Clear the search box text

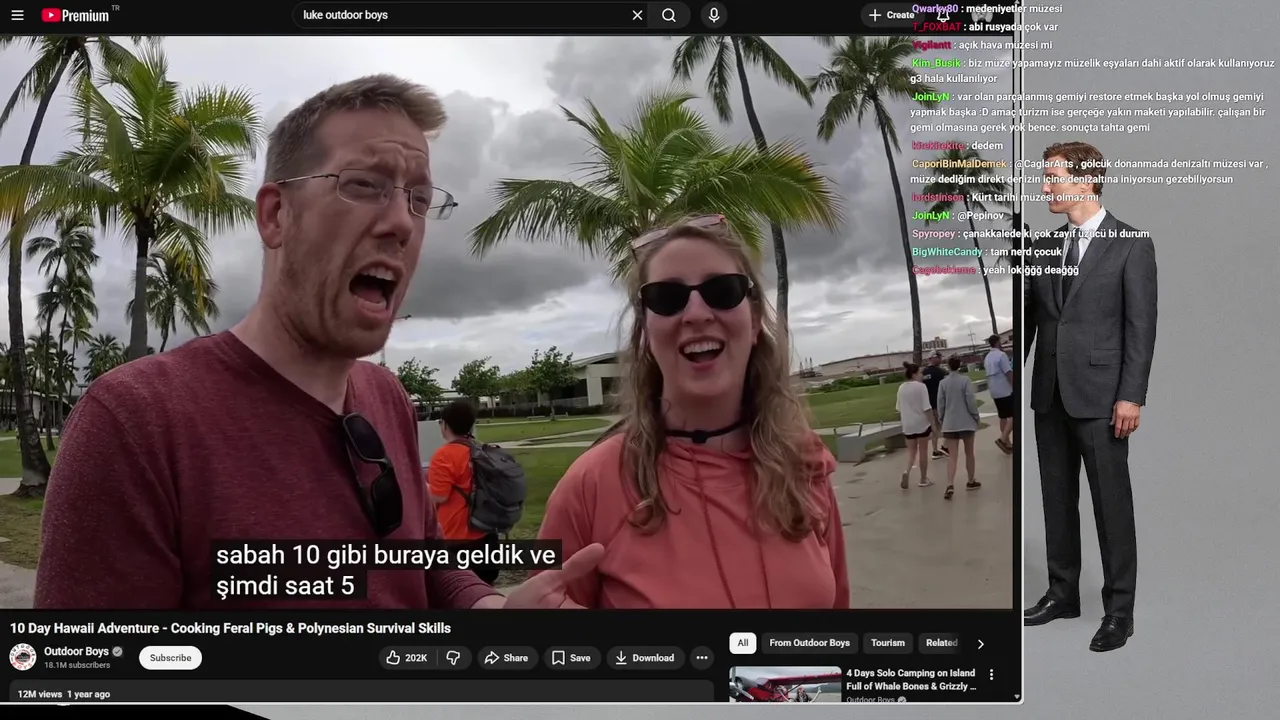[x=637, y=15]
